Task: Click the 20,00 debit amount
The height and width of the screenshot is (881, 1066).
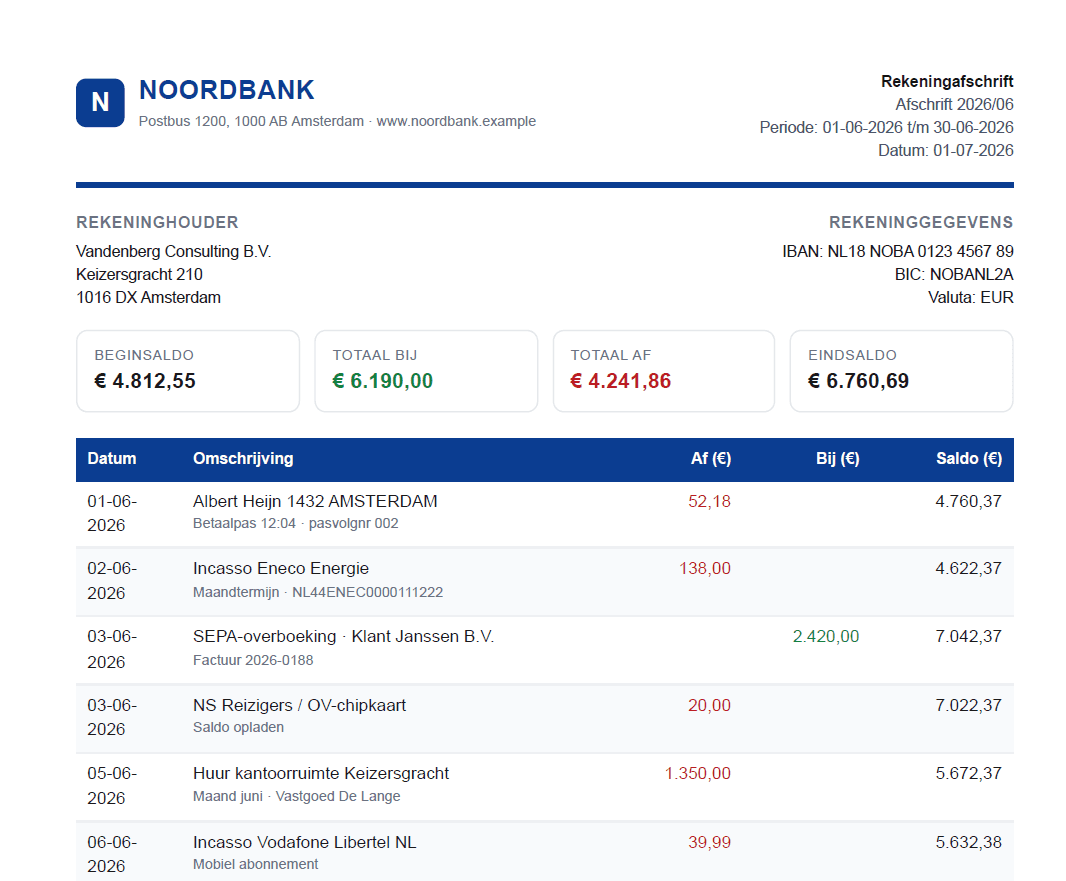Action: 709,706
